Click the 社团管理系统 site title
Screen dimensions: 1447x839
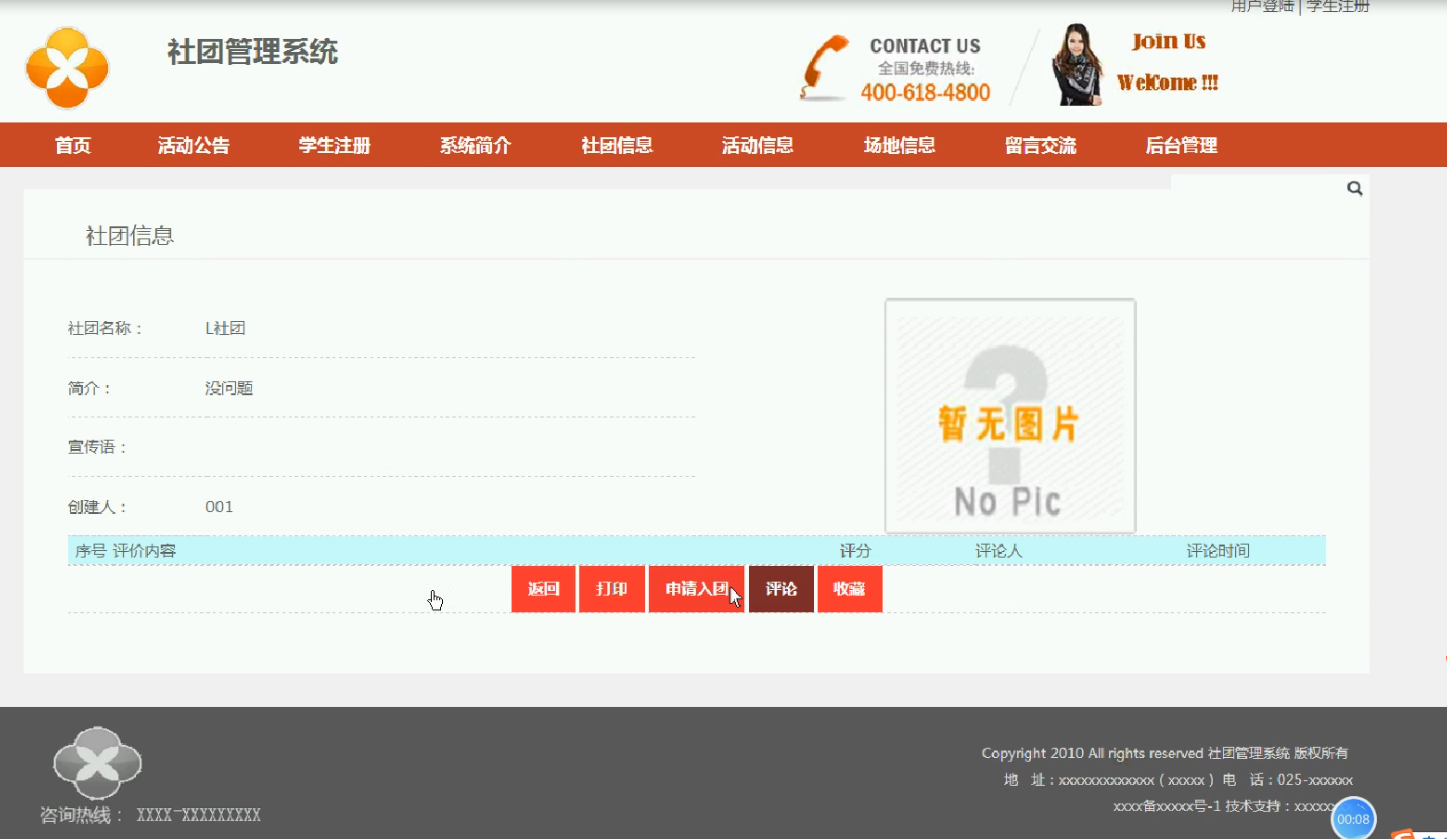pos(253,51)
